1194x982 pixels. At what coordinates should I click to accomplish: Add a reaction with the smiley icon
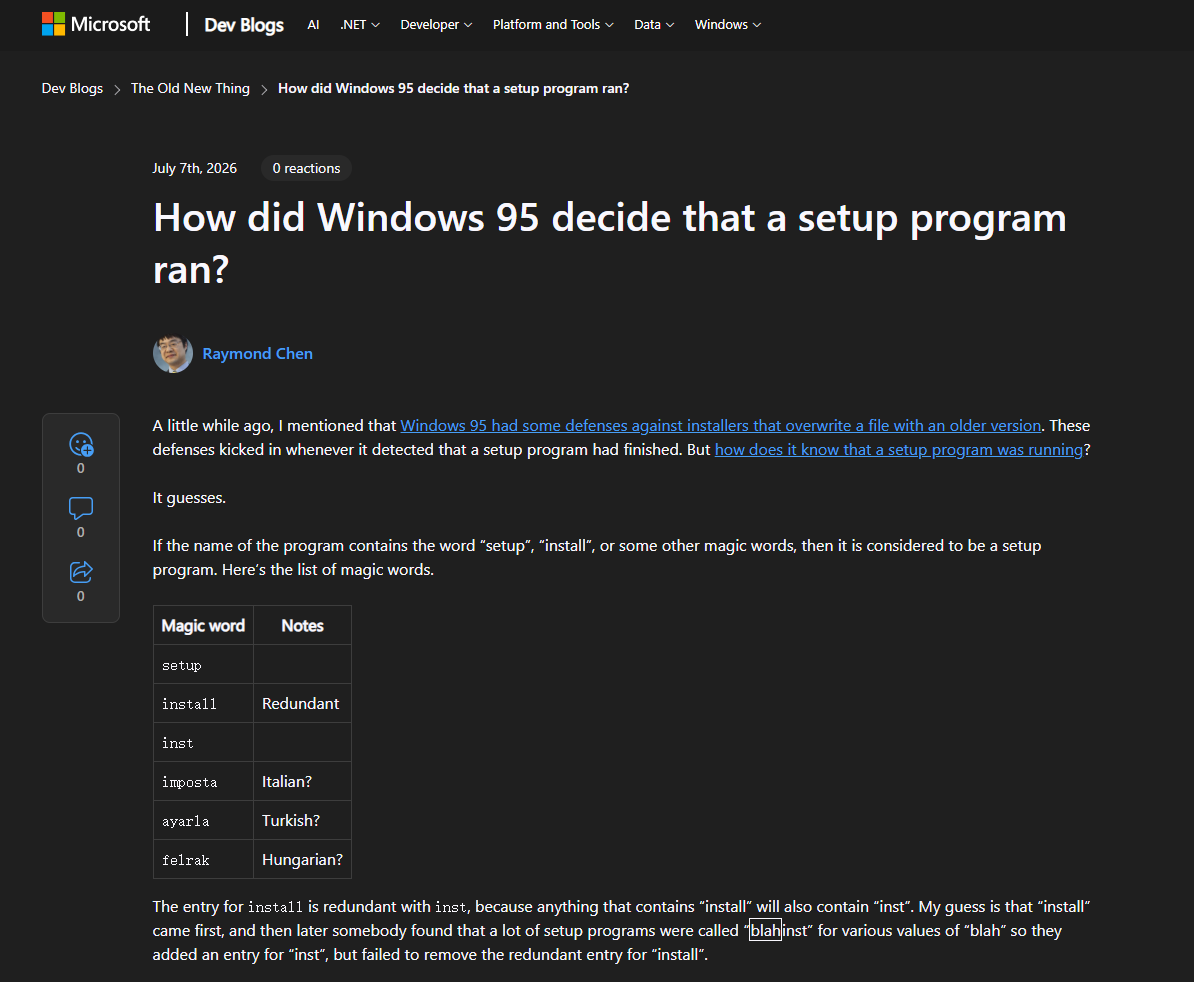click(81, 445)
